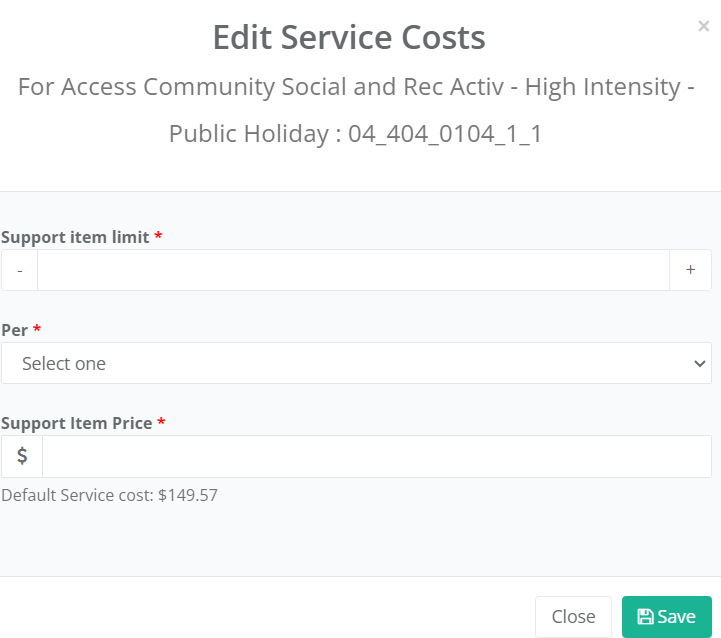Dismiss the dialog with the X icon
Image resolution: width=721 pixels, height=638 pixels.
tap(703, 26)
